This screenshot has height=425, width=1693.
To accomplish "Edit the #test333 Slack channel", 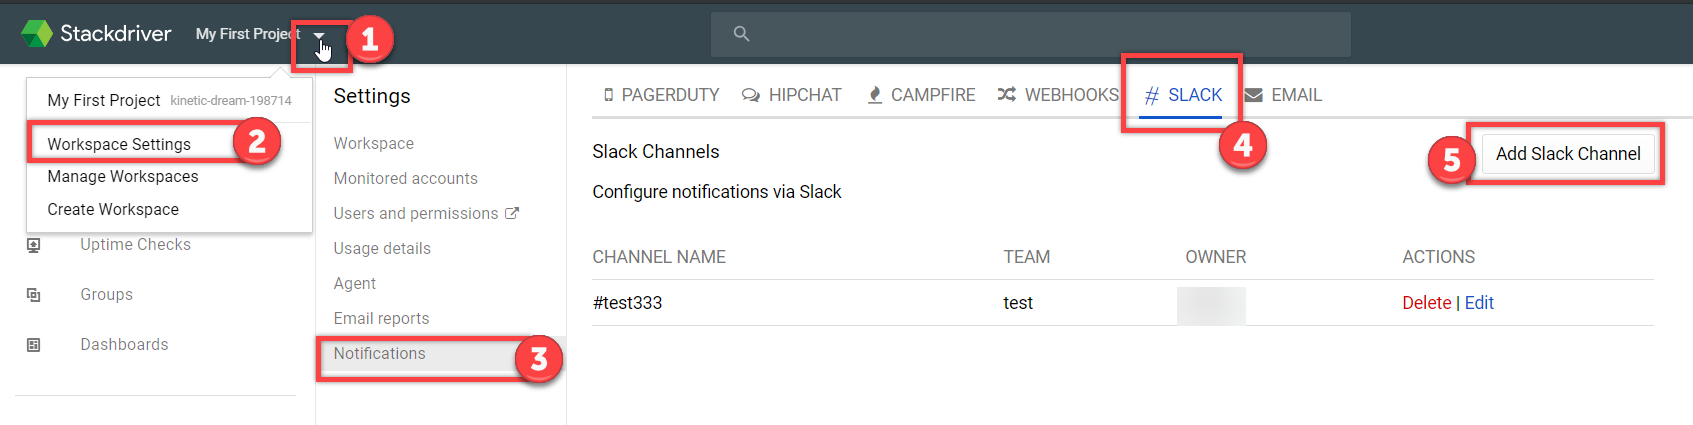I will point(1479,303).
